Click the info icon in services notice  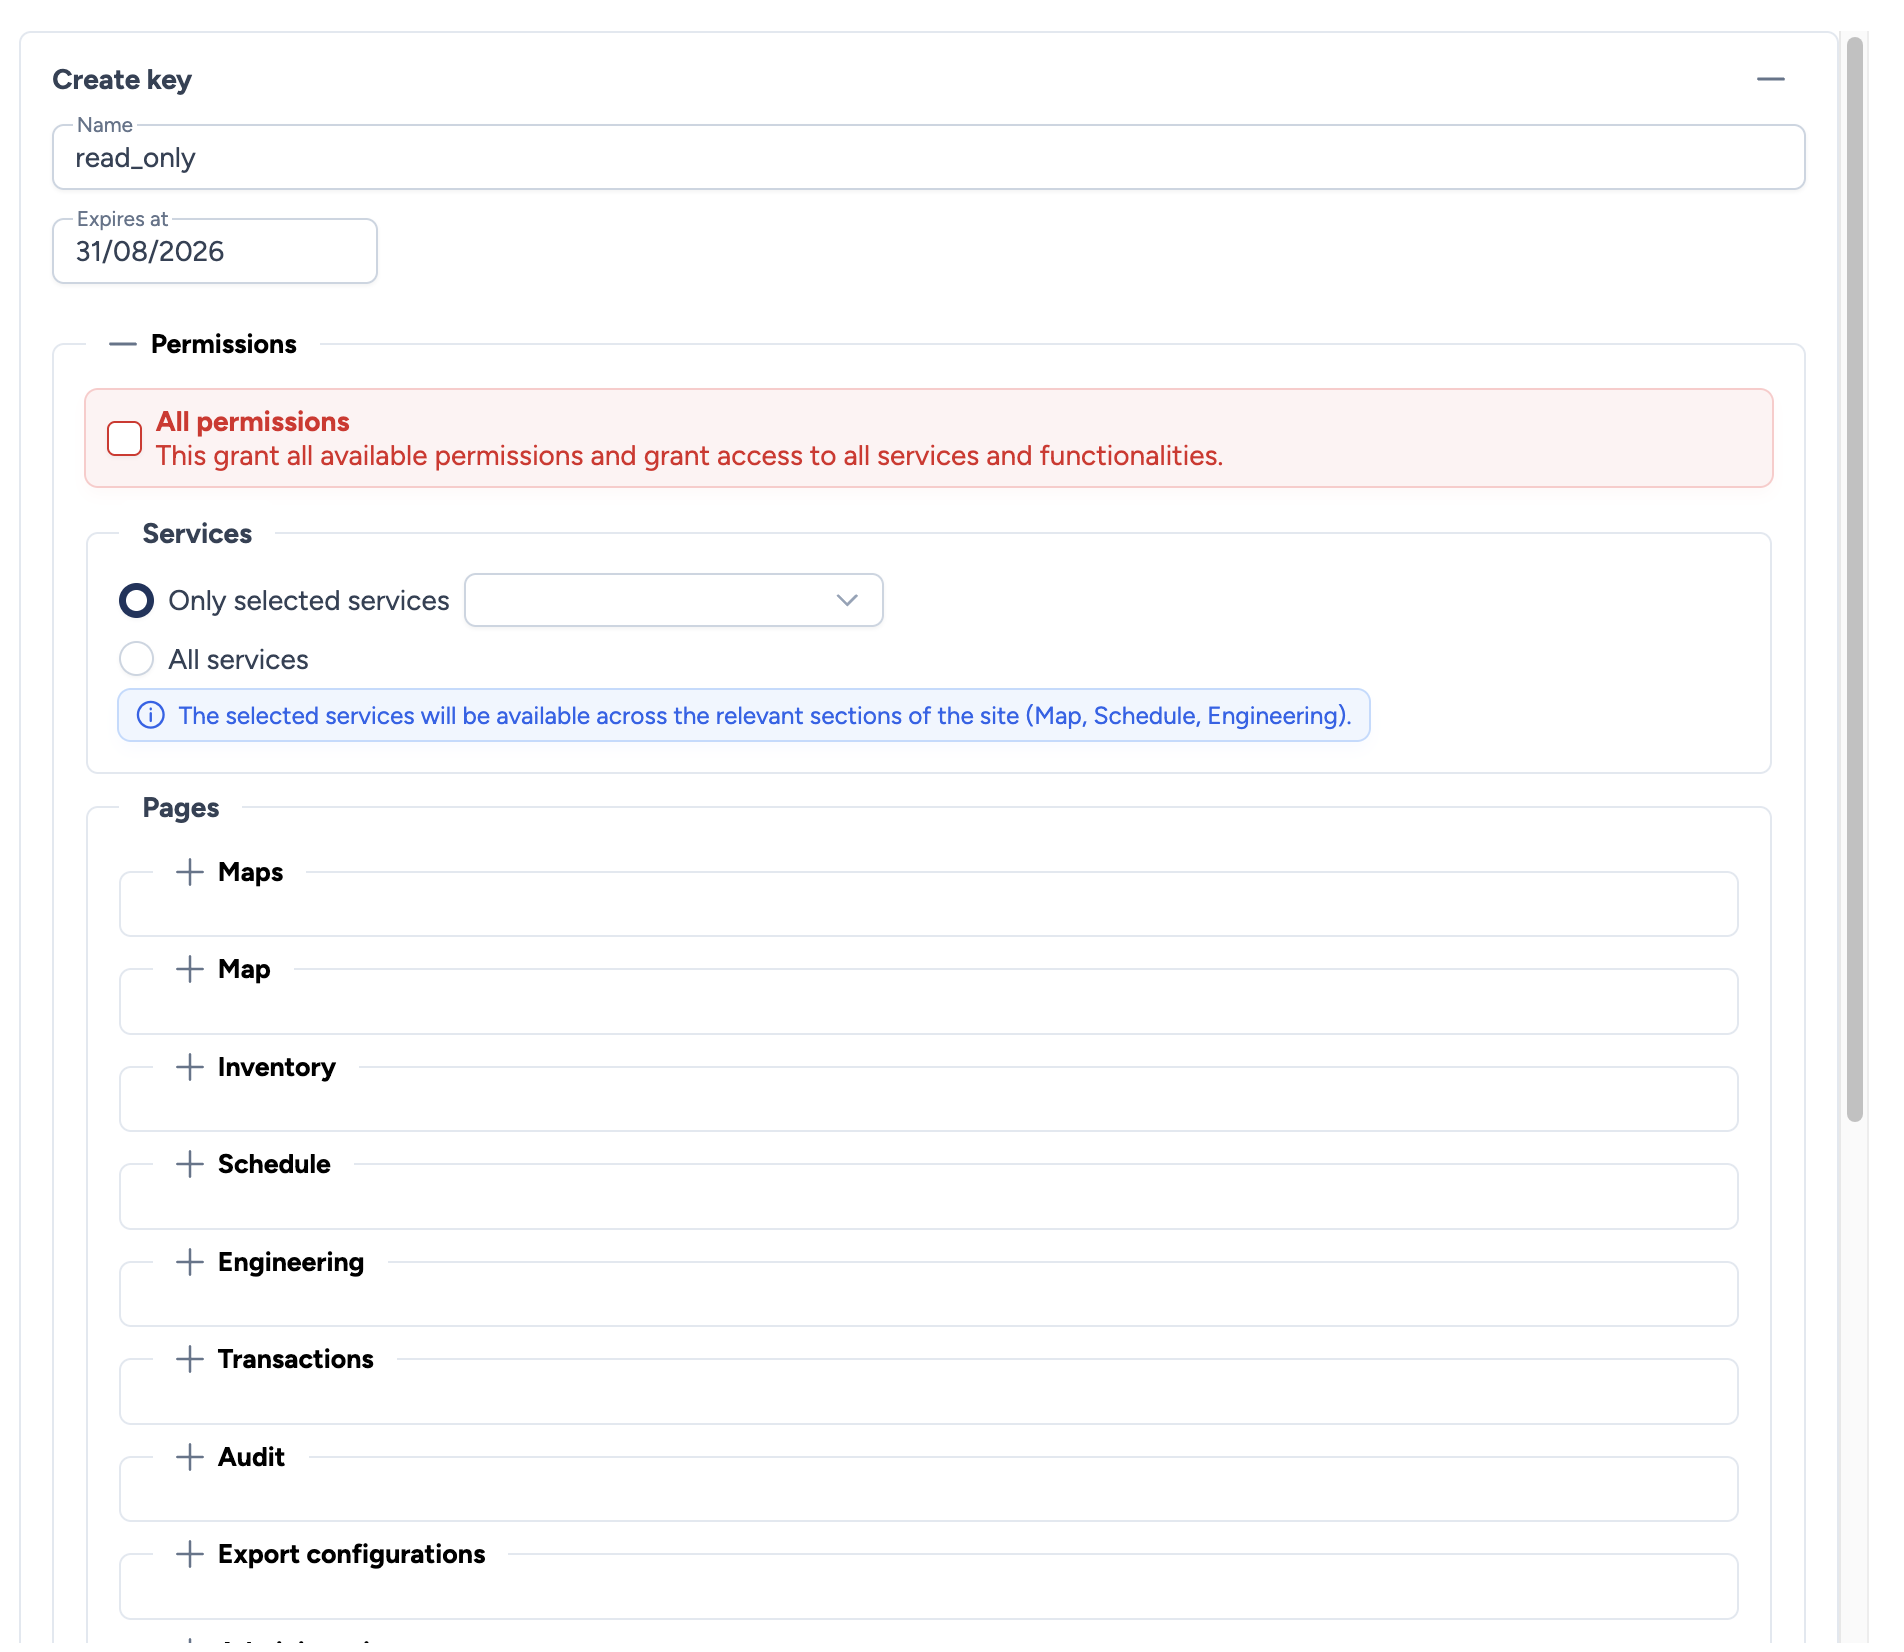pos(151,716)
